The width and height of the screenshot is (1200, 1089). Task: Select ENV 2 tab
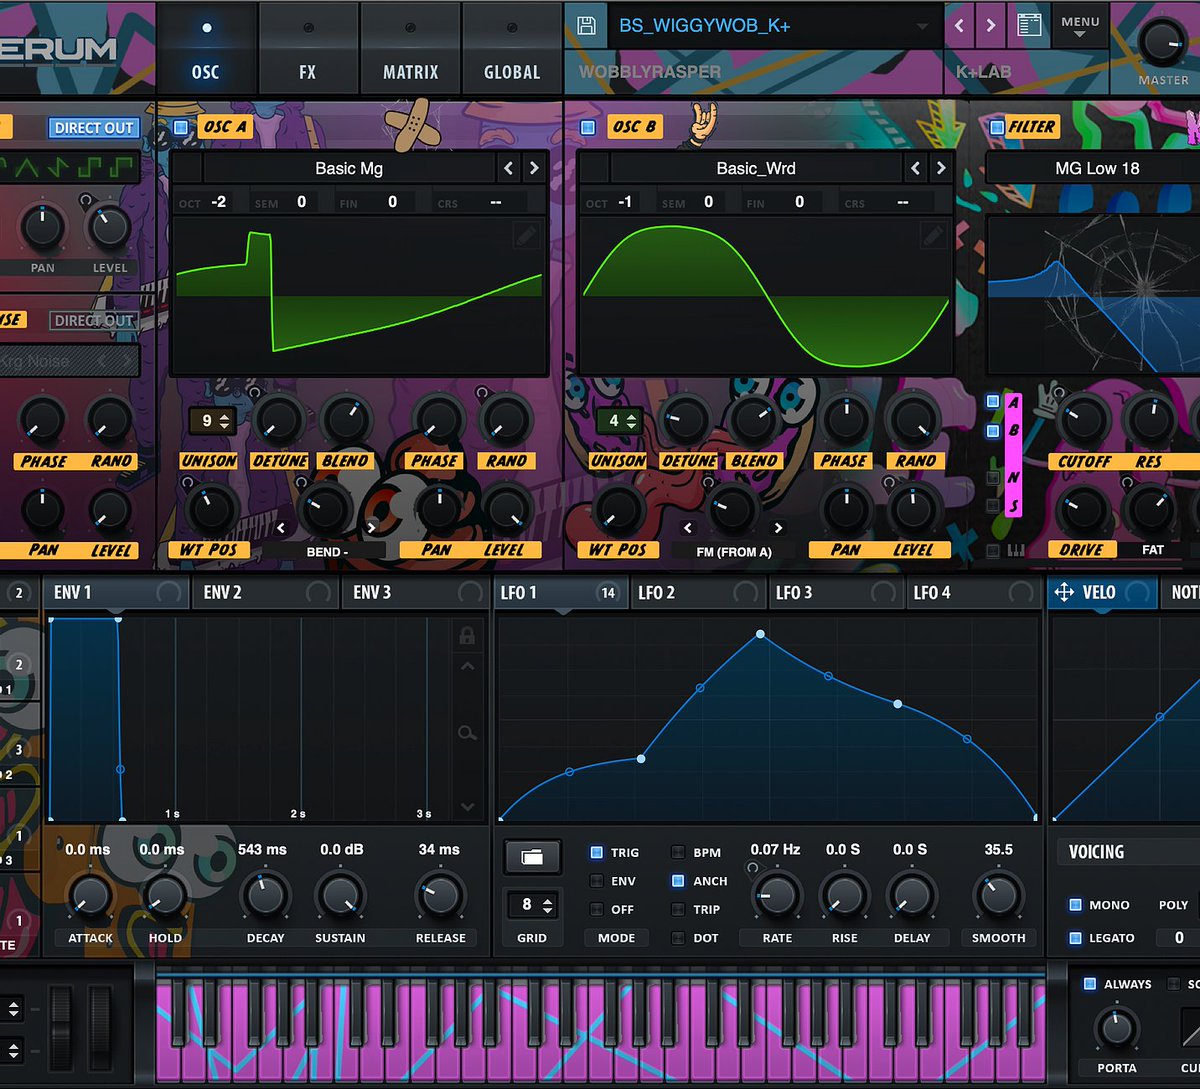pos(265,592)
